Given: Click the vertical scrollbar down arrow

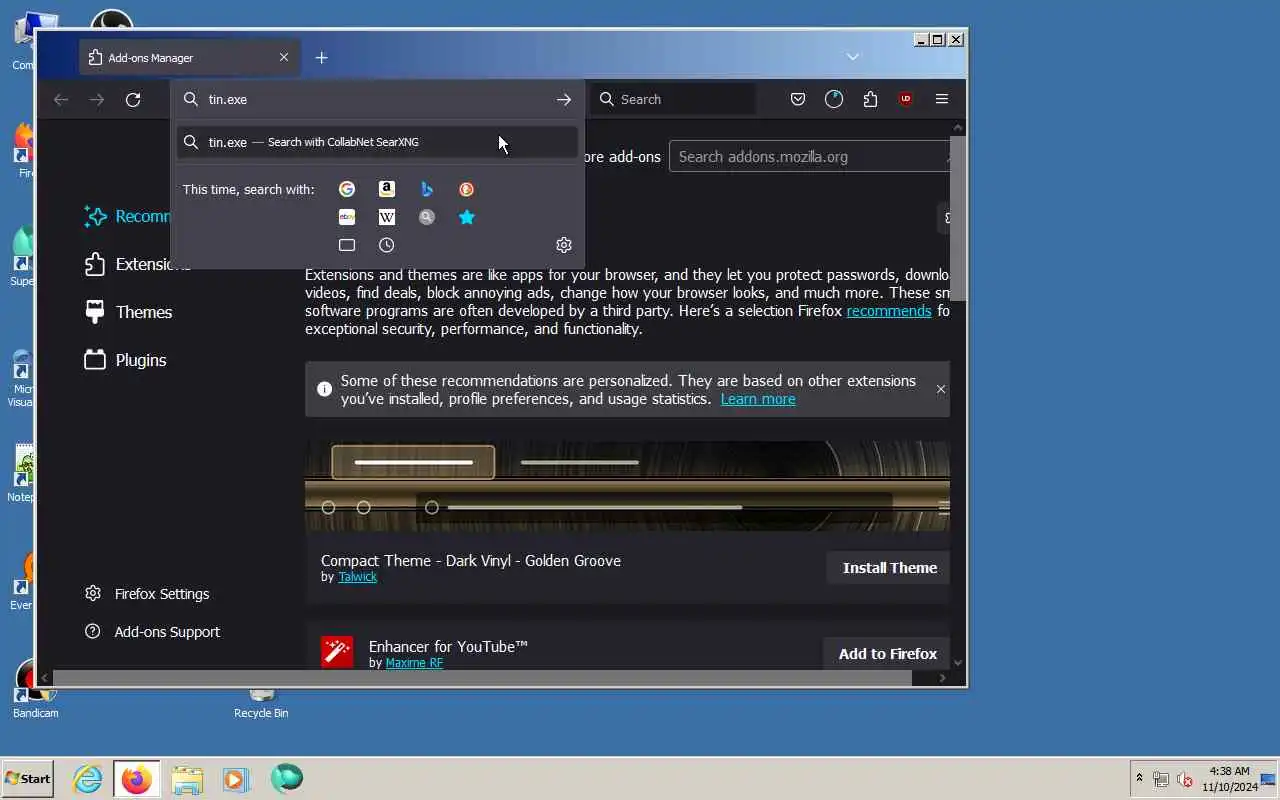Looking at the screenshot, I should (x=958, y=662).
